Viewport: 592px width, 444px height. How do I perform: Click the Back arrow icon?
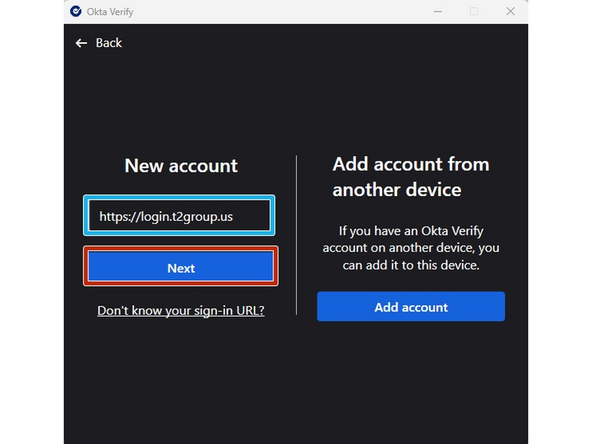coord(81,43)
